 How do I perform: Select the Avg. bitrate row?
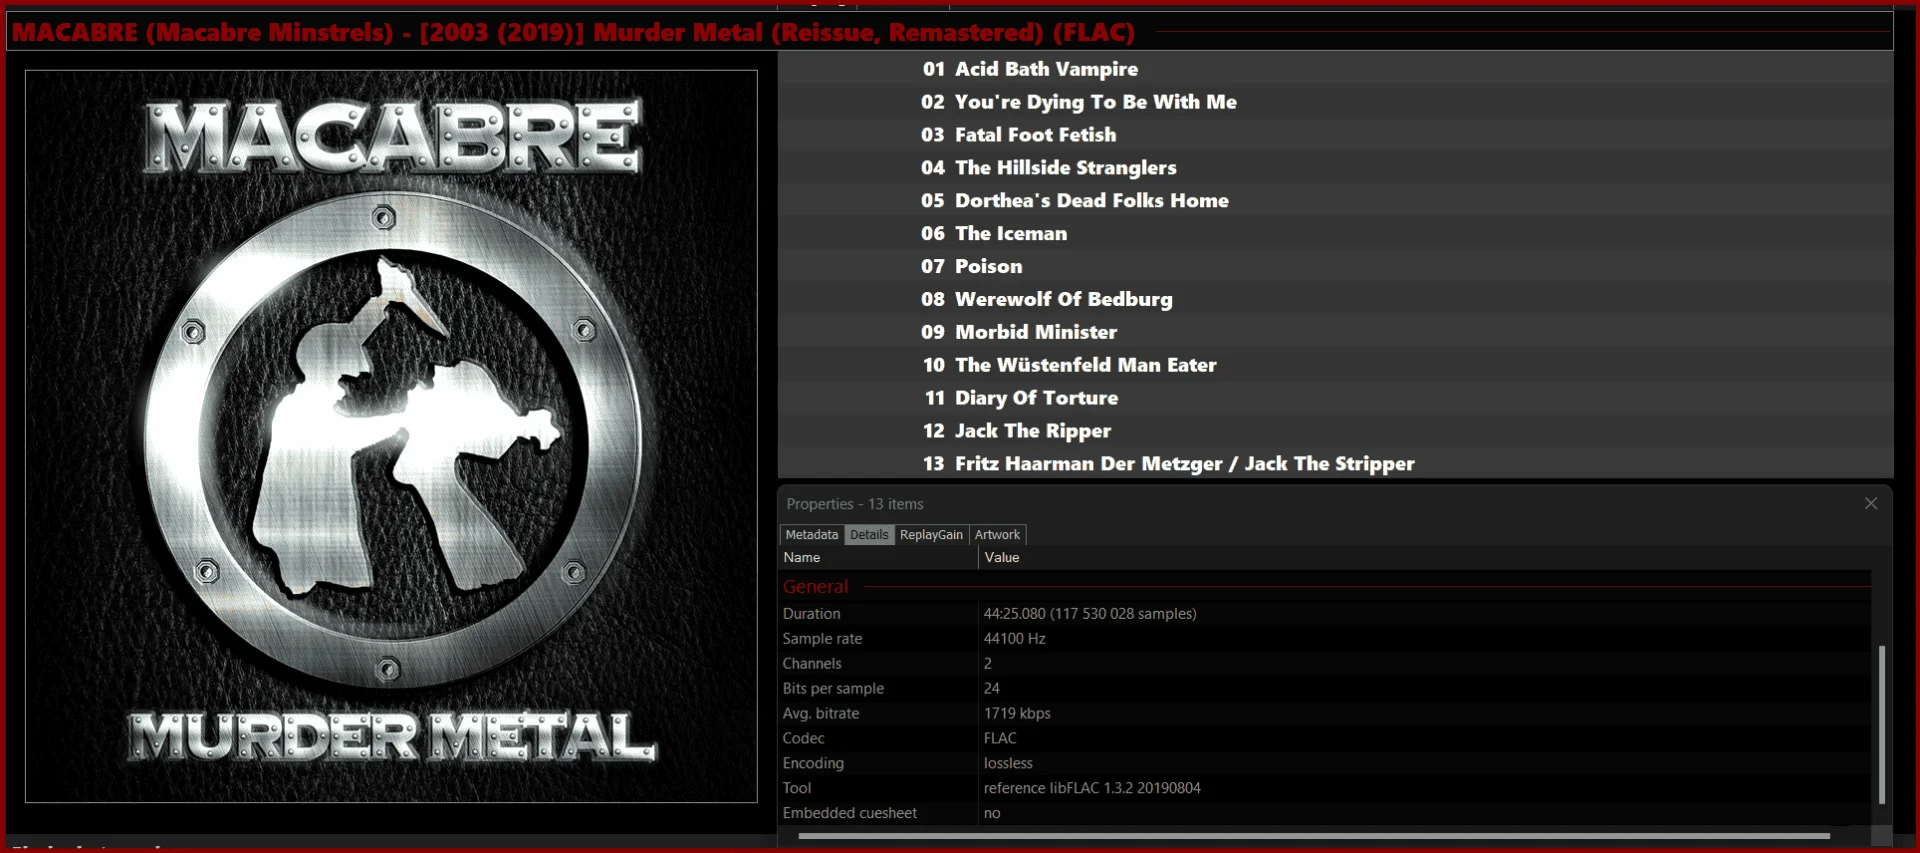(1325, 714)
